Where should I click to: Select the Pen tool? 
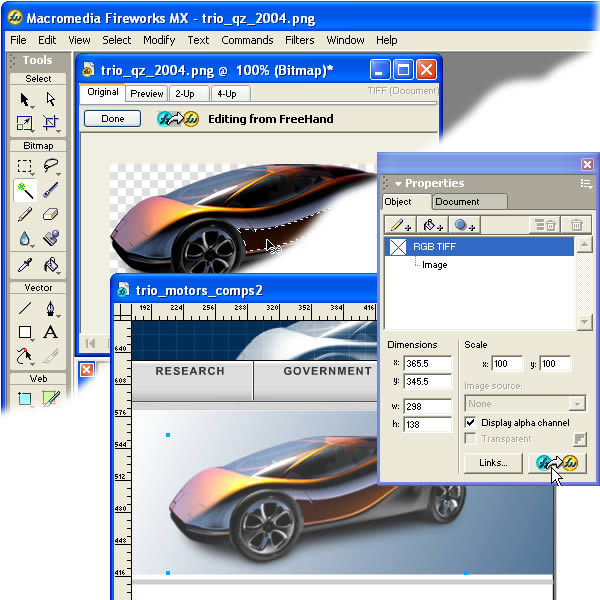(51, 308)
